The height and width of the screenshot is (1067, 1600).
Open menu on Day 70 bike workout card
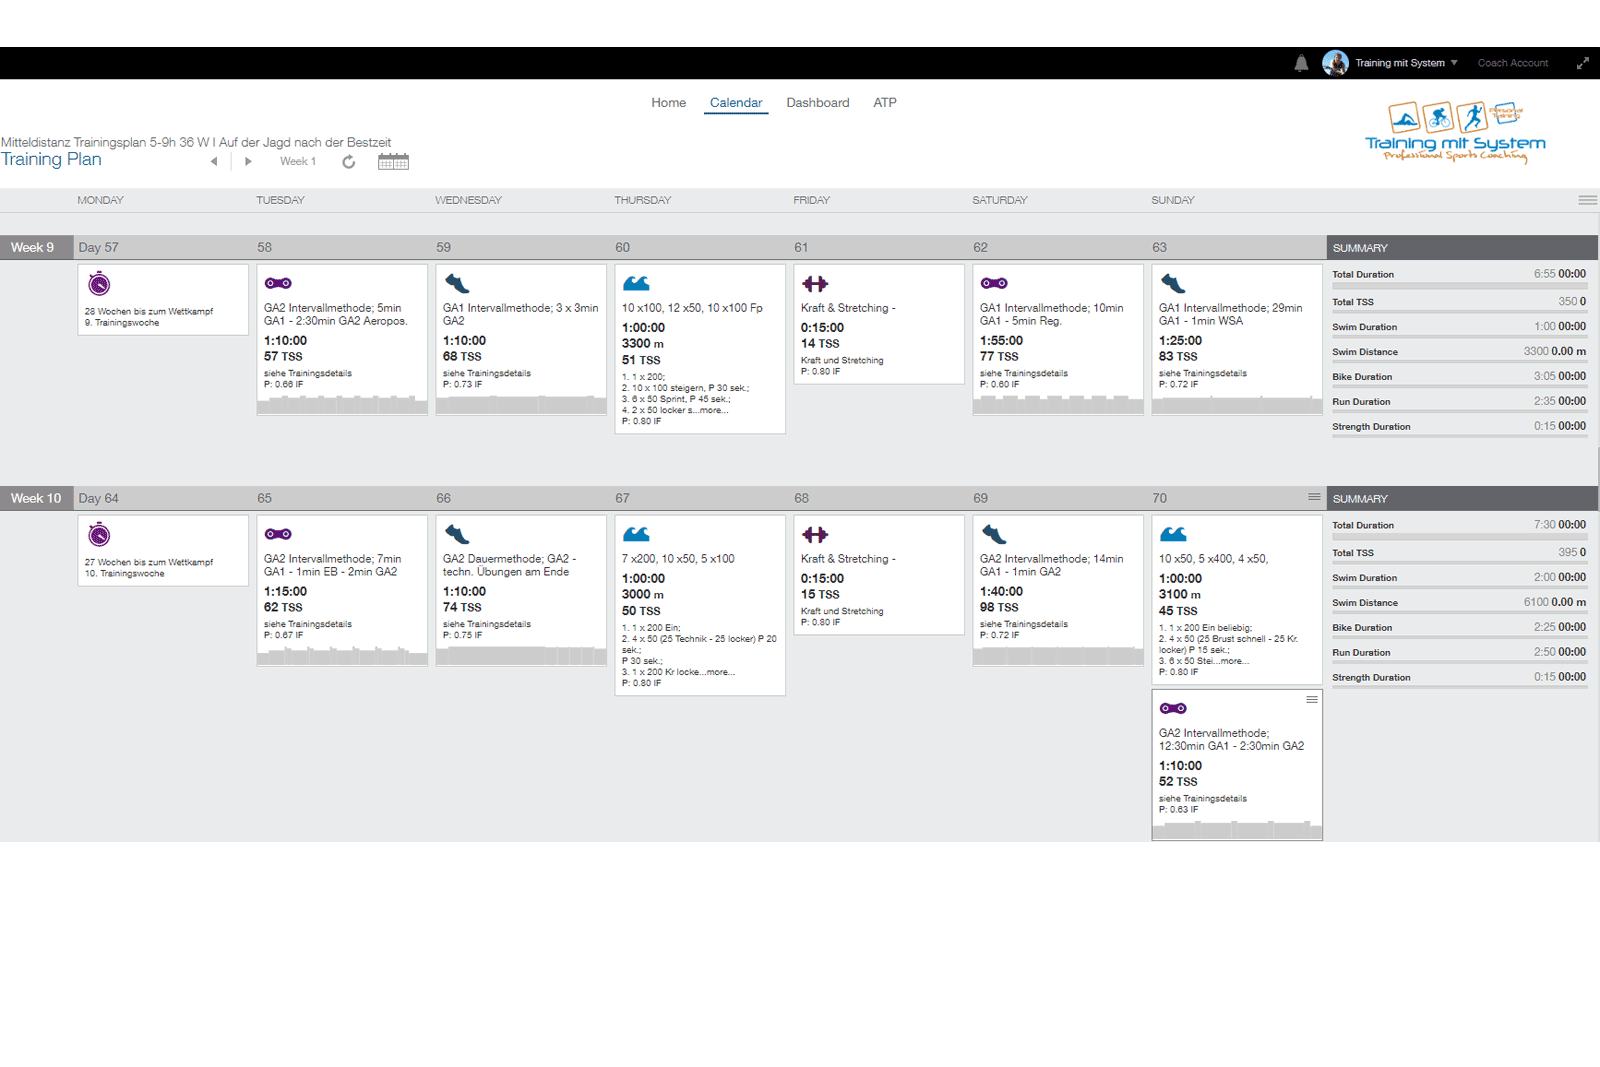[x=1312, y=700]
